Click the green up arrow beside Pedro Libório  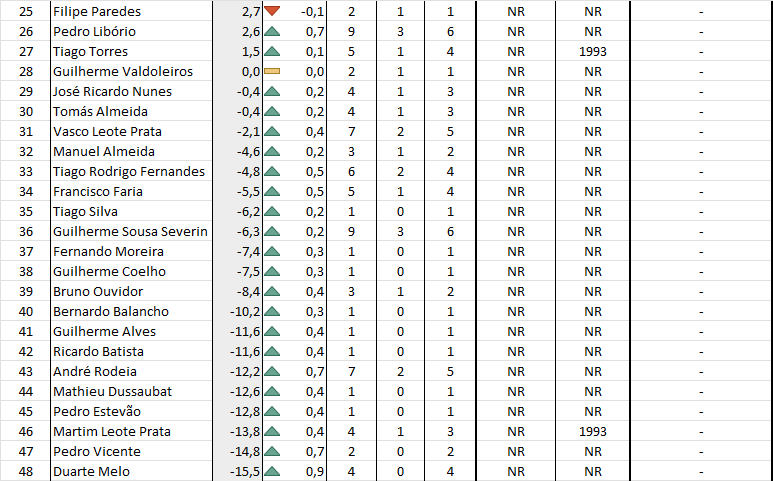point(272,32)
